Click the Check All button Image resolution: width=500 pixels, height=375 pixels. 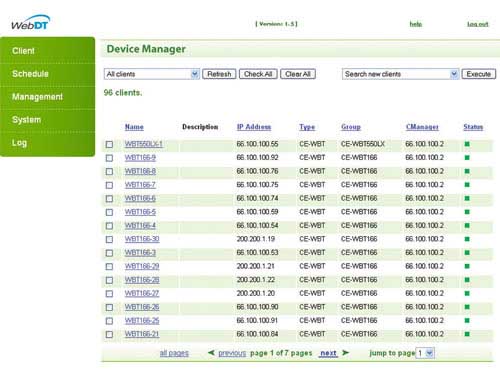258,74
